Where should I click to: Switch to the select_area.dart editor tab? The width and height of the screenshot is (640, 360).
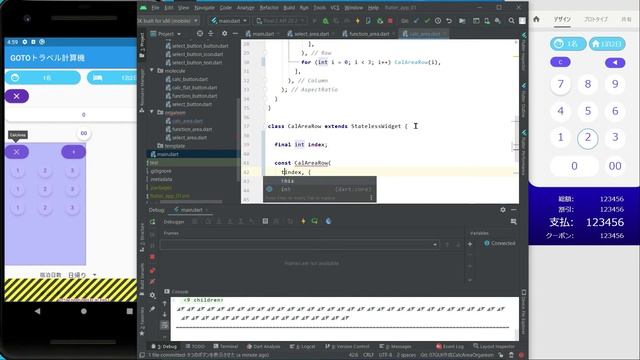coord(311,34)
